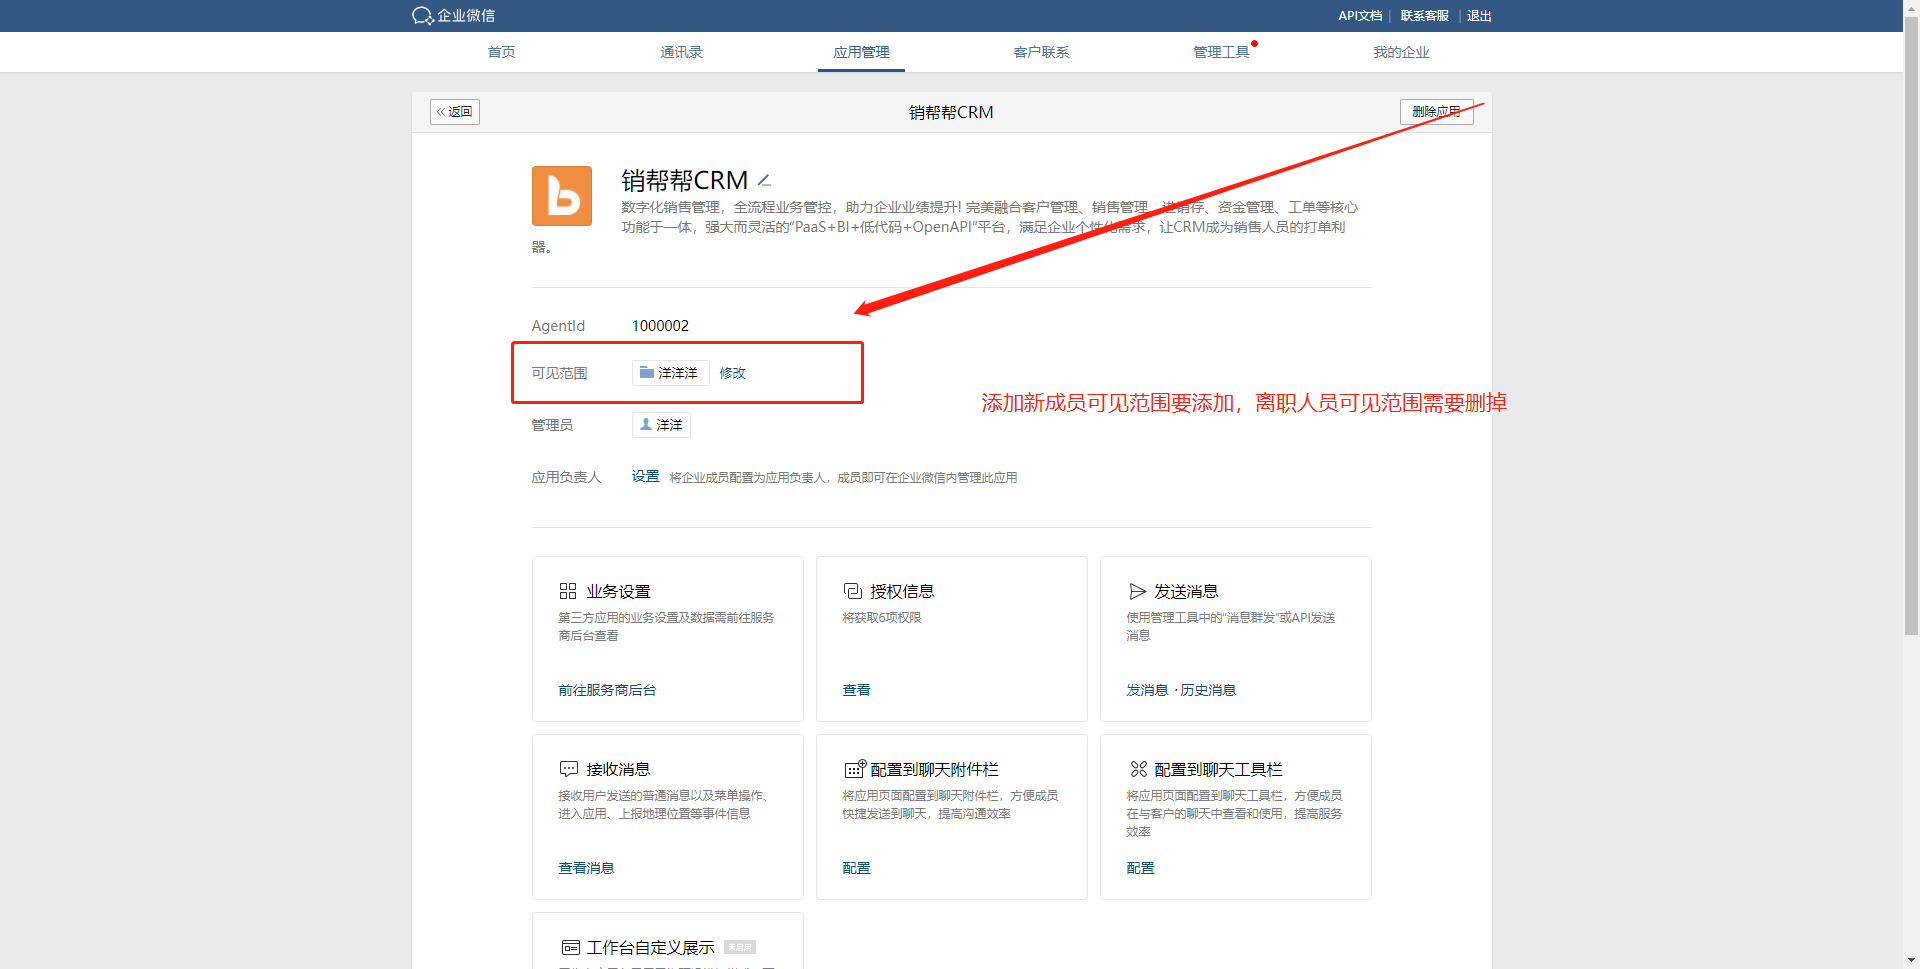Open the 客户联系 tab
Image resolution: width=1920 pixels, height=969 pixels.
[1041, 52]
